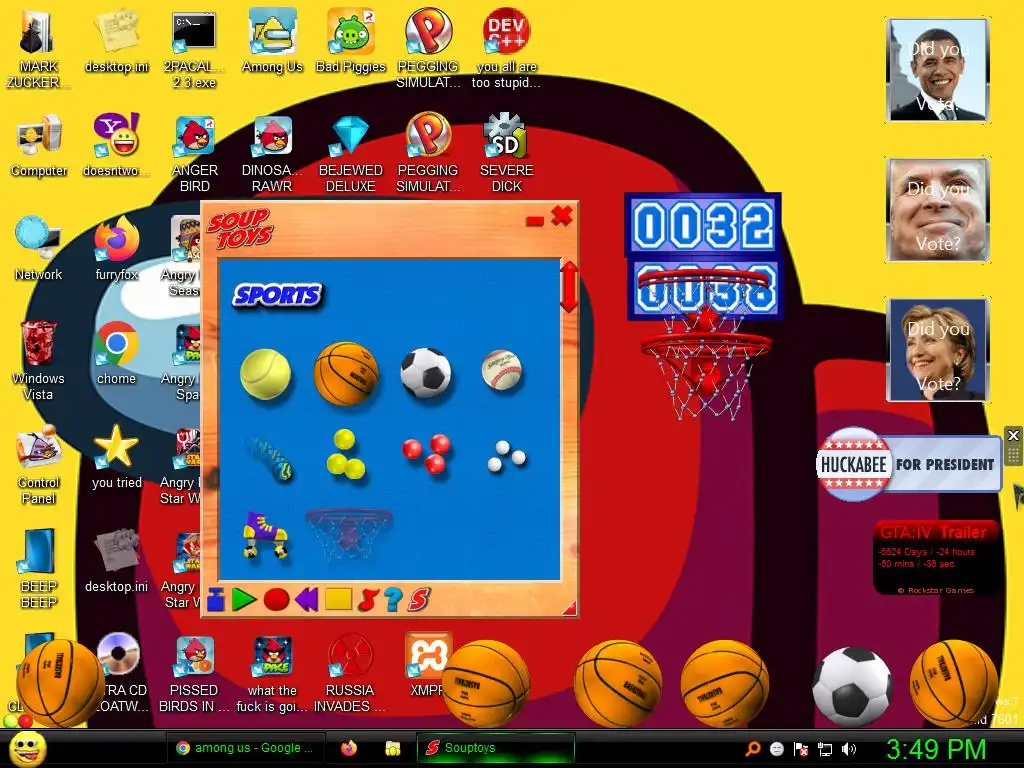Open the smiley-face Start button
The image size is (1024, 768).
[x=27, y=748]
